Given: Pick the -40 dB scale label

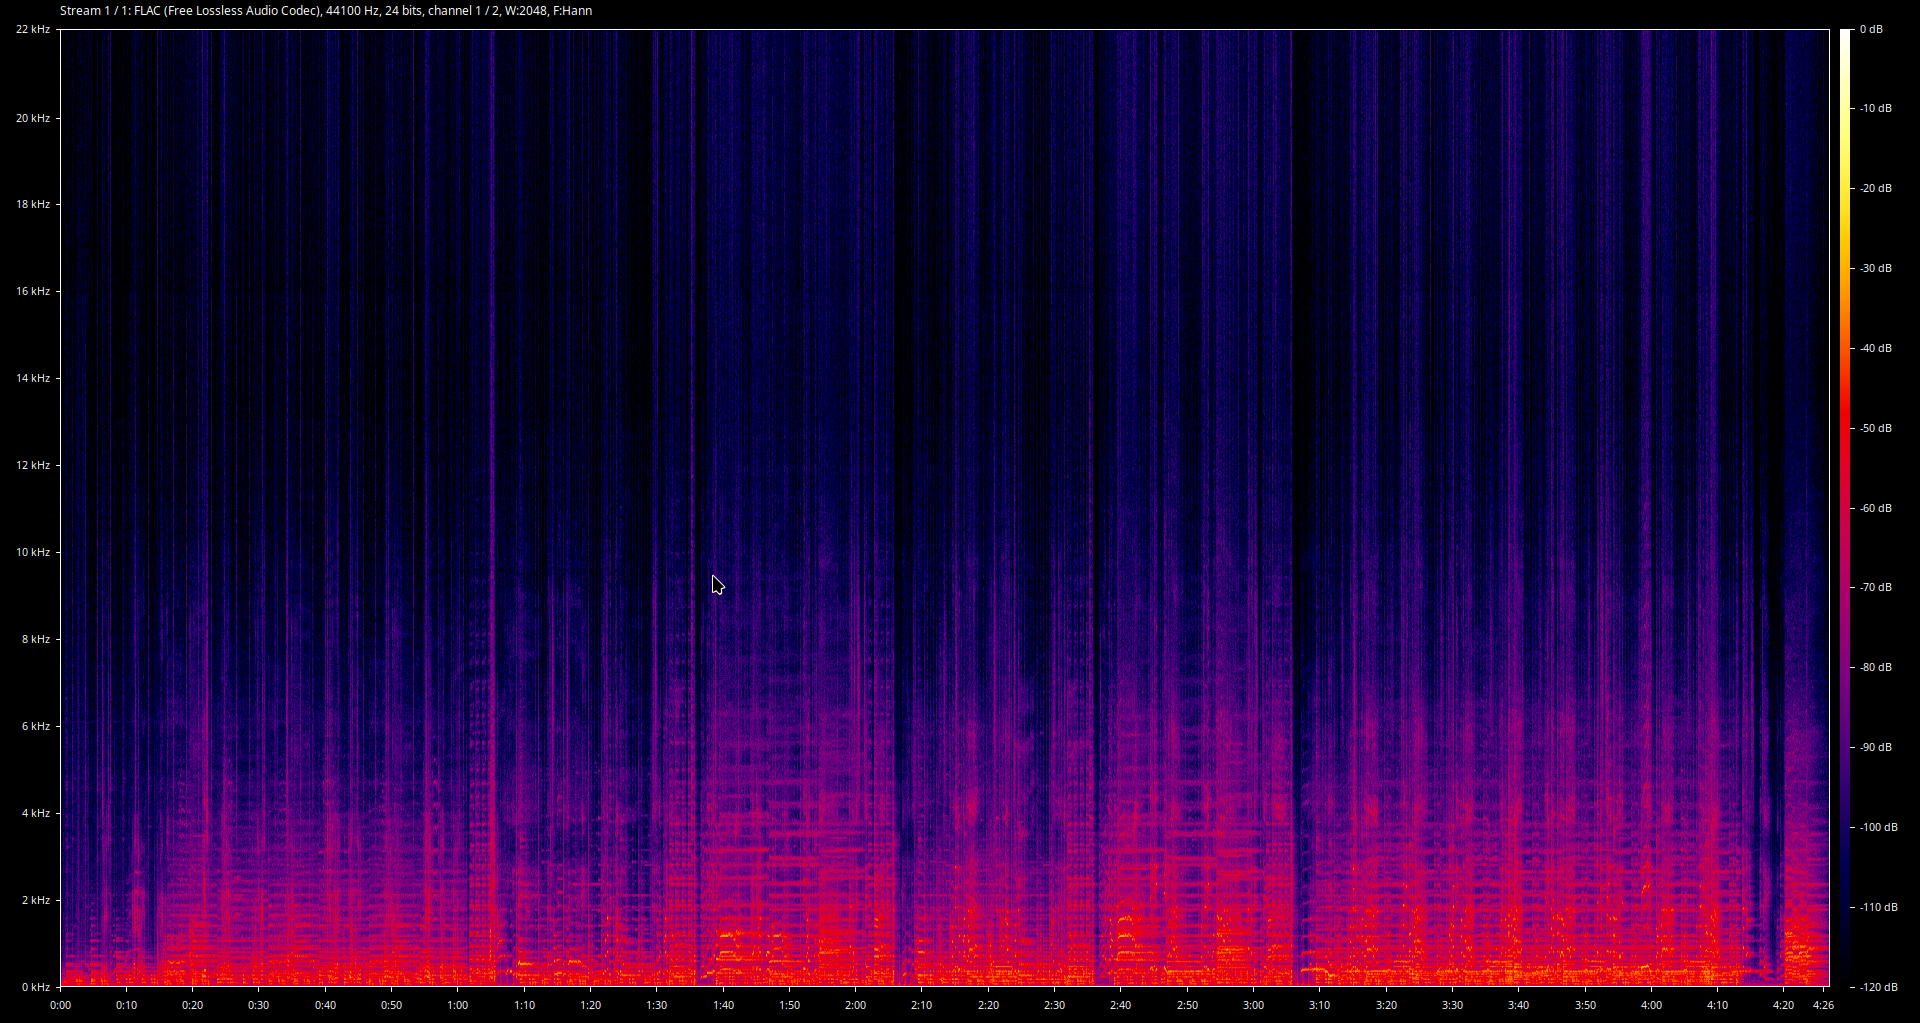Looking at the screenshot, I should pos(1876,348).
